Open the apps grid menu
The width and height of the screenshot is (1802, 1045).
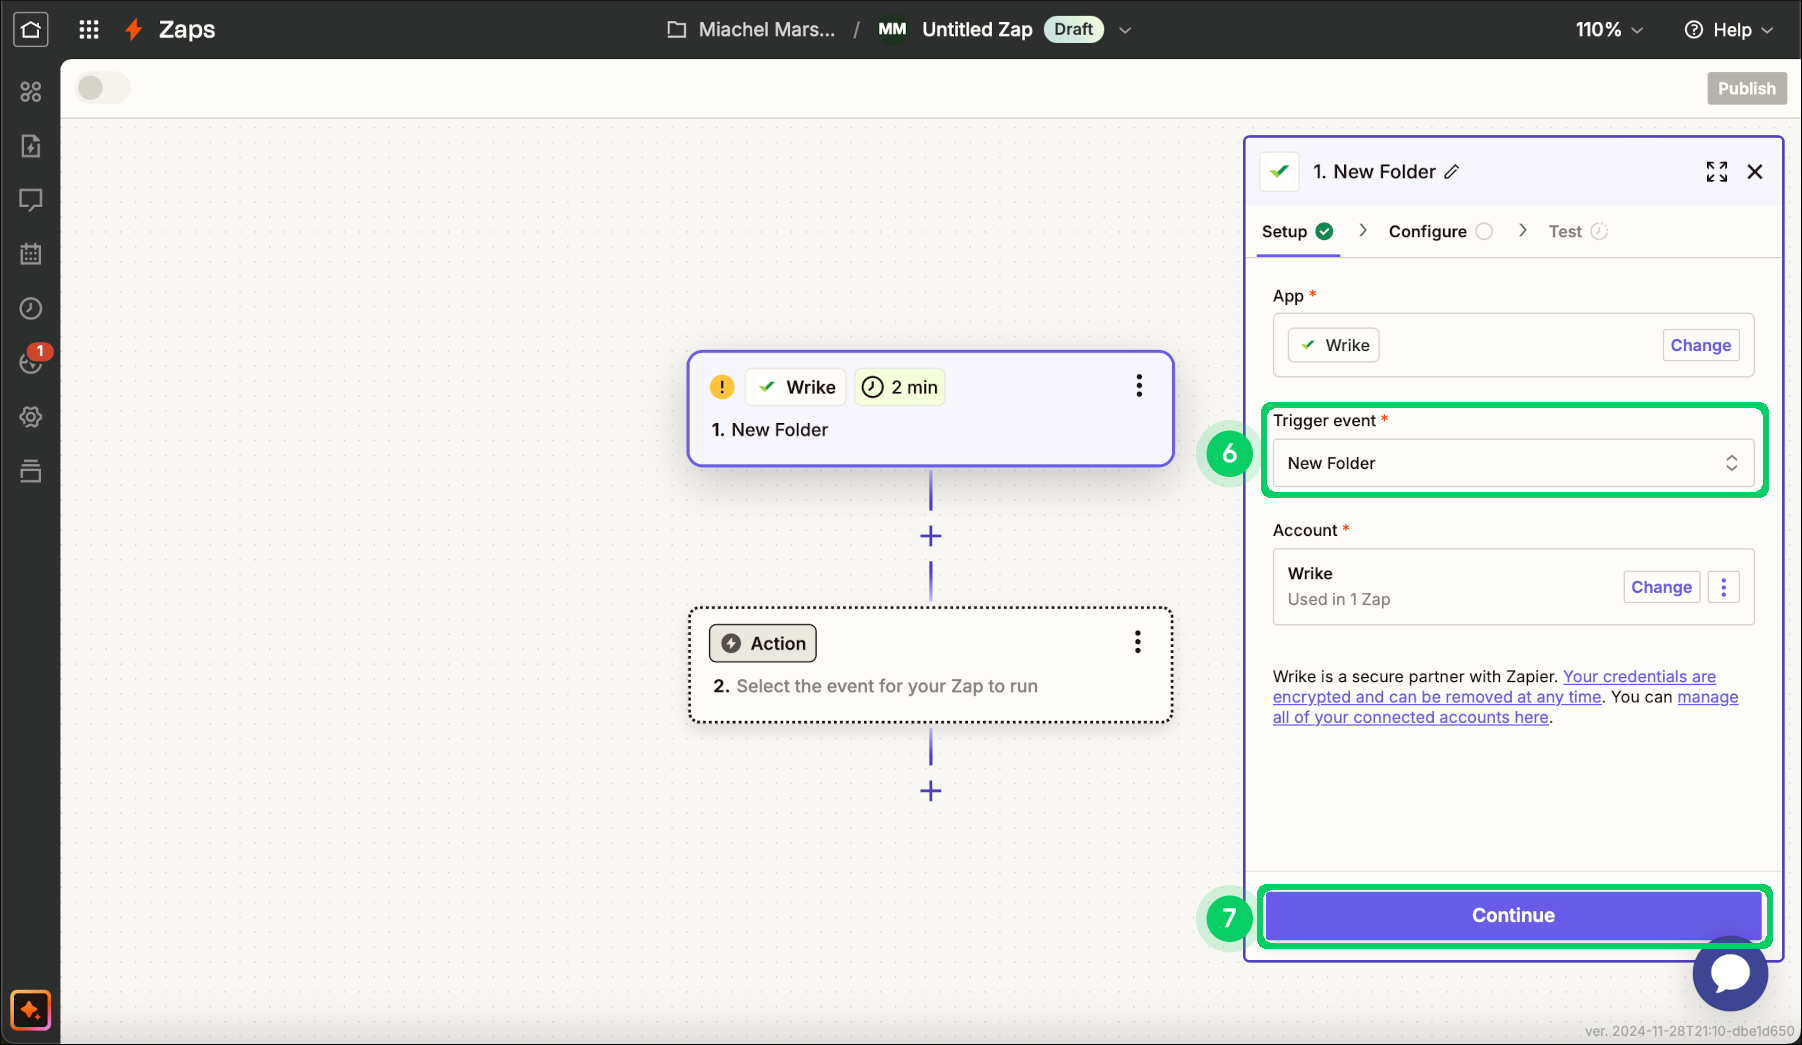click(89, 30)
